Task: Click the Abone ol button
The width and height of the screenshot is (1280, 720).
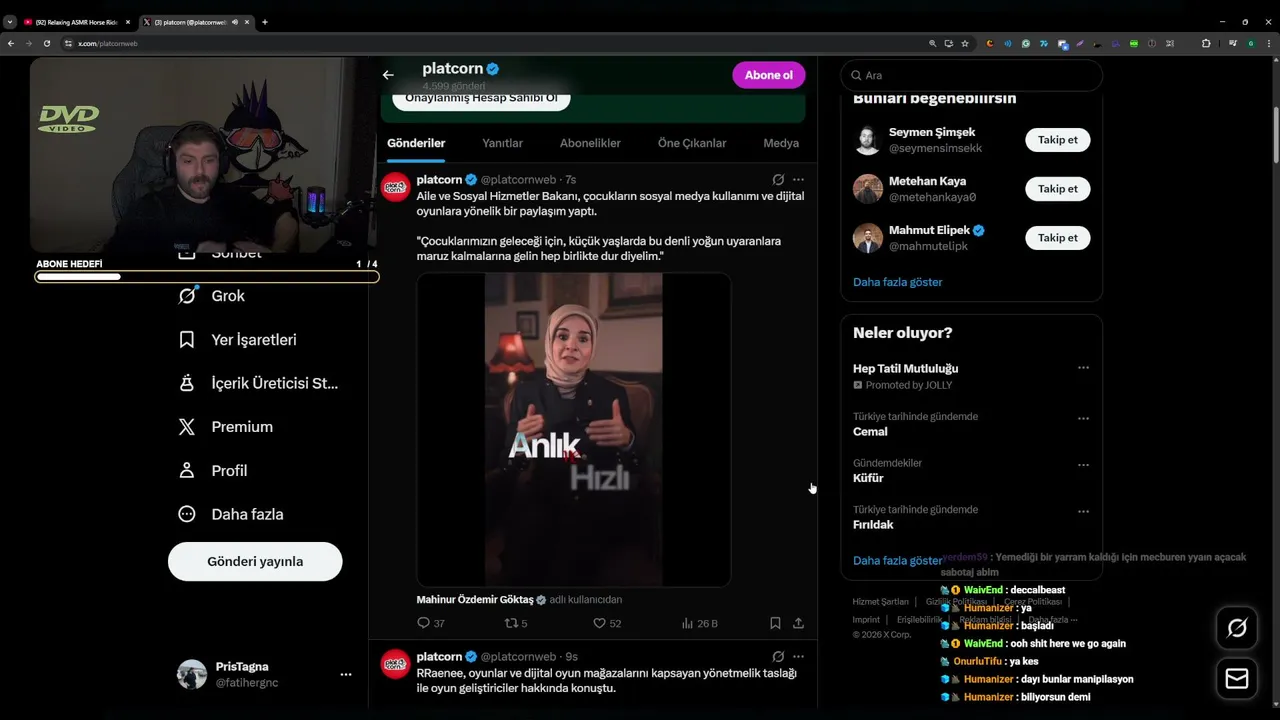Action: (768, 75)
